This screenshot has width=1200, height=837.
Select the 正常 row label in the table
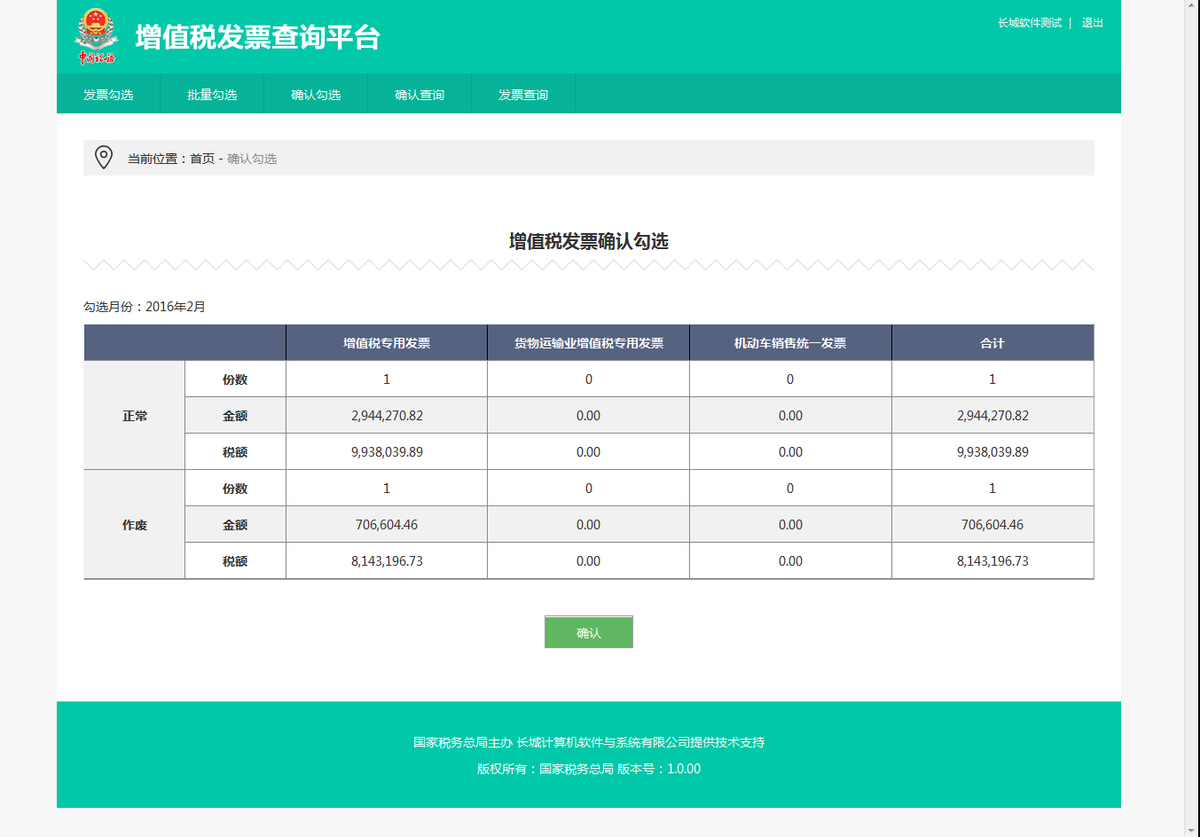click(x=133, y=415)
